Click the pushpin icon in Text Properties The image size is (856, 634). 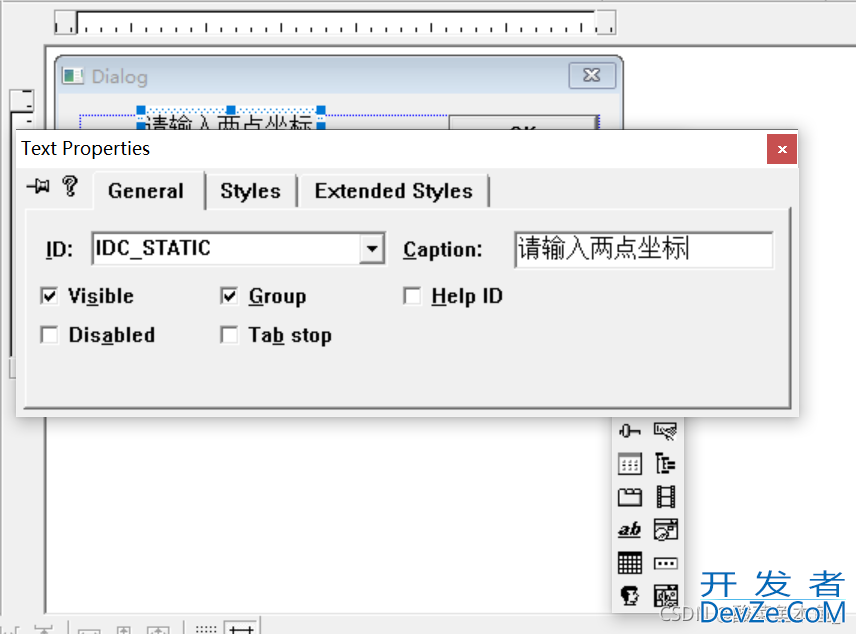(x=38, y=187)
